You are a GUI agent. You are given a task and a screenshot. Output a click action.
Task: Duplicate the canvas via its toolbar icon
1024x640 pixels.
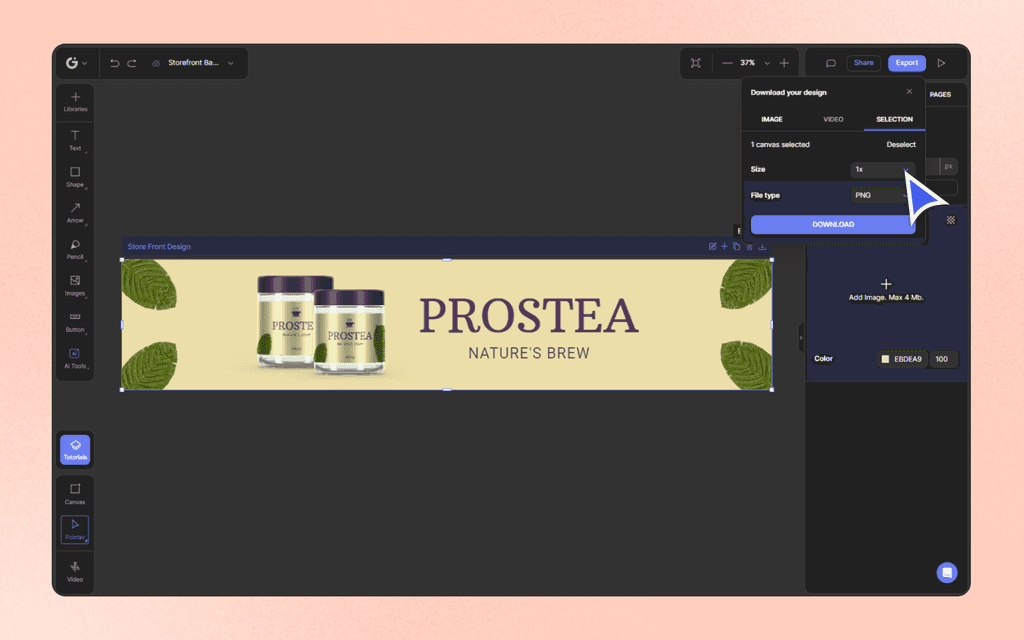737,245
